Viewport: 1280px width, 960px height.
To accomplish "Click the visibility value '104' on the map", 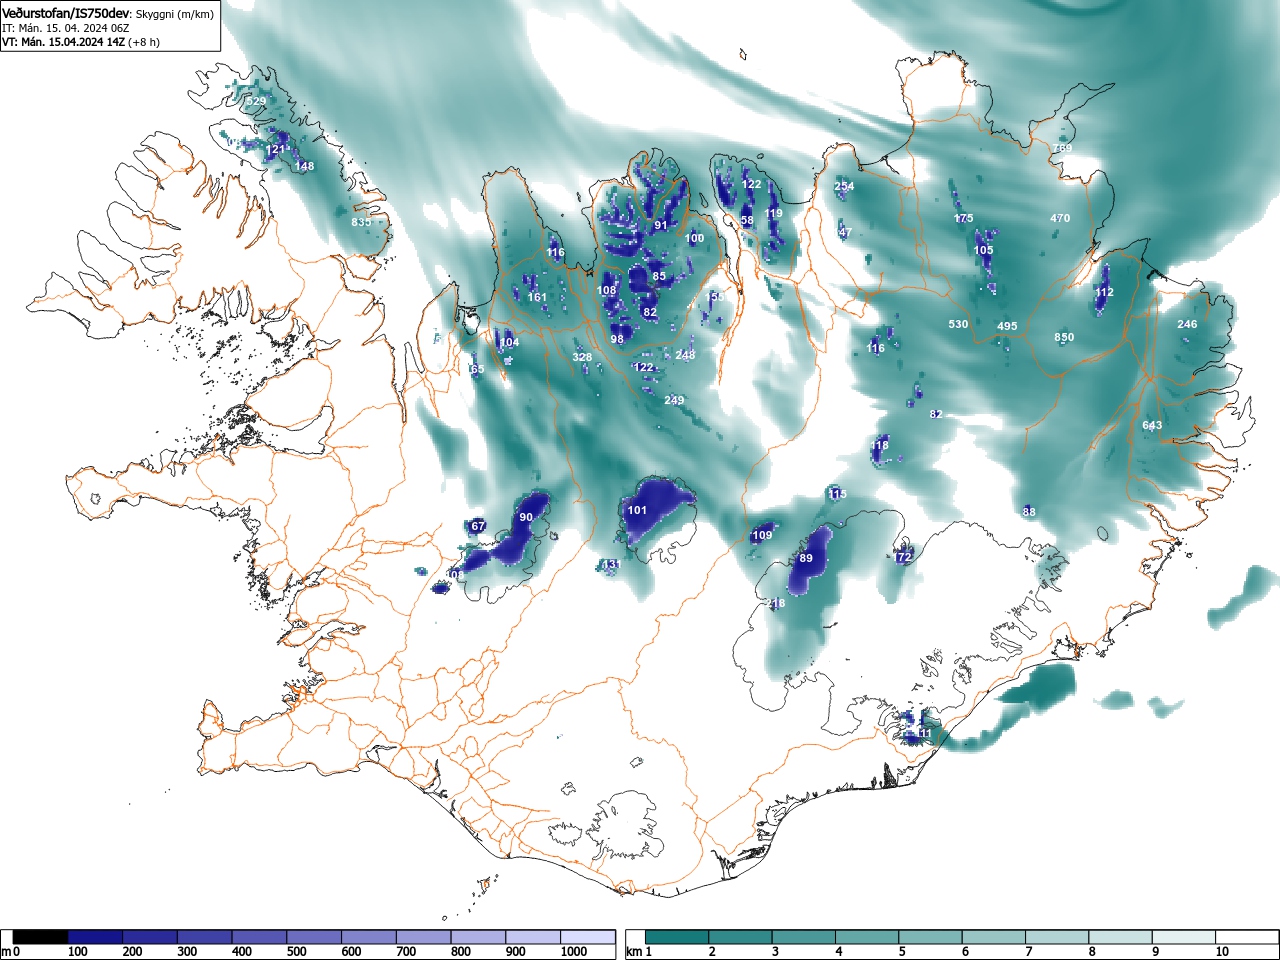I will pyautogui.click(x=509, y=342).
